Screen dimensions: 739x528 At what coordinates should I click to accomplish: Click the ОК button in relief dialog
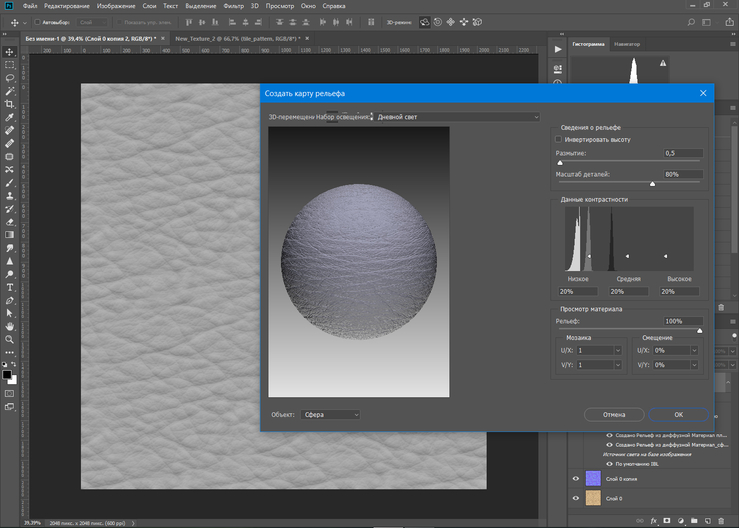[x=678, y=414]
